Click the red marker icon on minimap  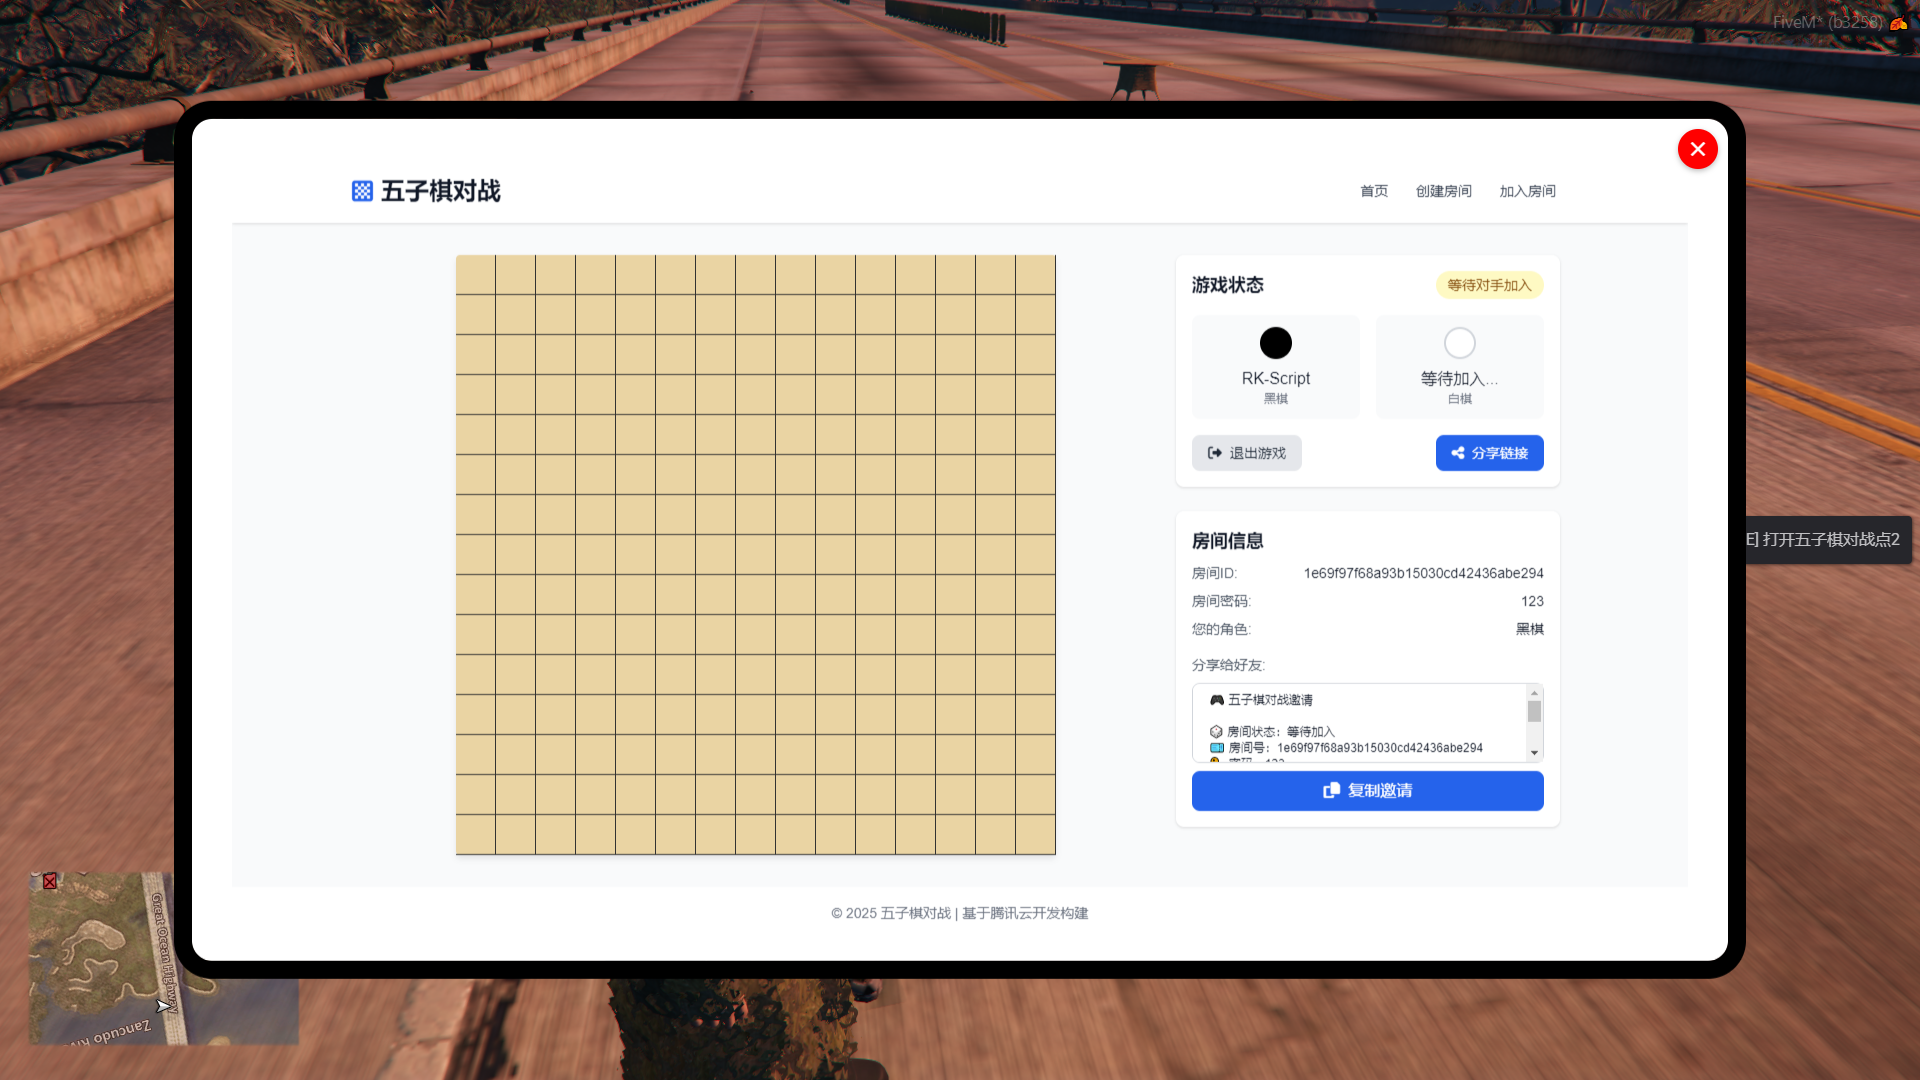(x=50, y=881)
